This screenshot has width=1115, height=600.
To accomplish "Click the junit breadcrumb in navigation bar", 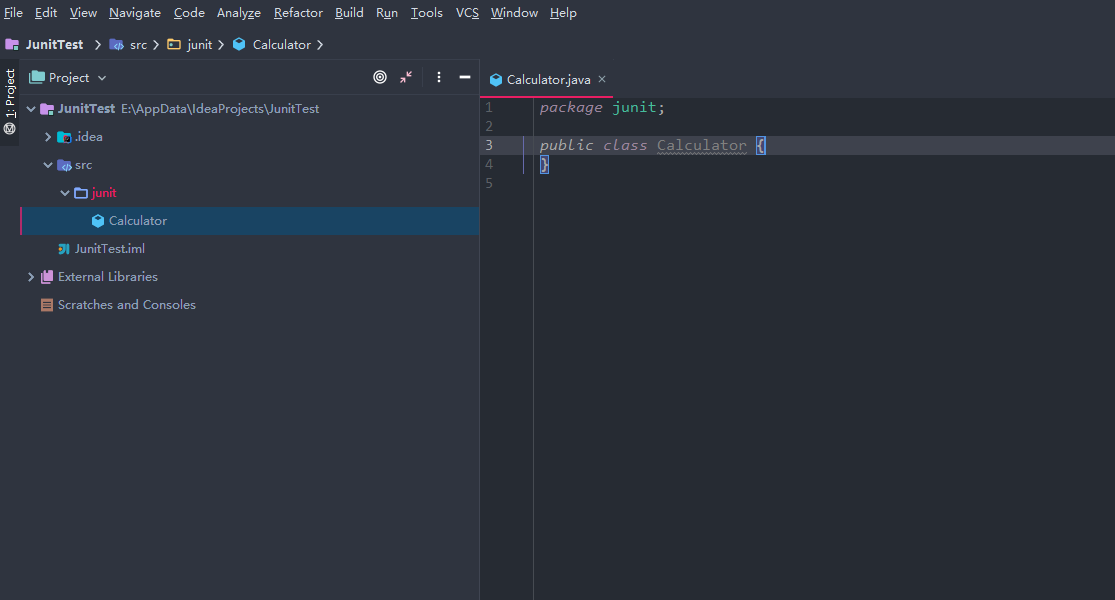I will point(199,45).
